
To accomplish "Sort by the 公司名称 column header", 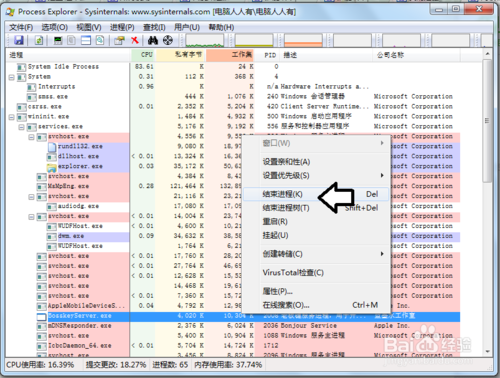I will [x=416, y=55].
